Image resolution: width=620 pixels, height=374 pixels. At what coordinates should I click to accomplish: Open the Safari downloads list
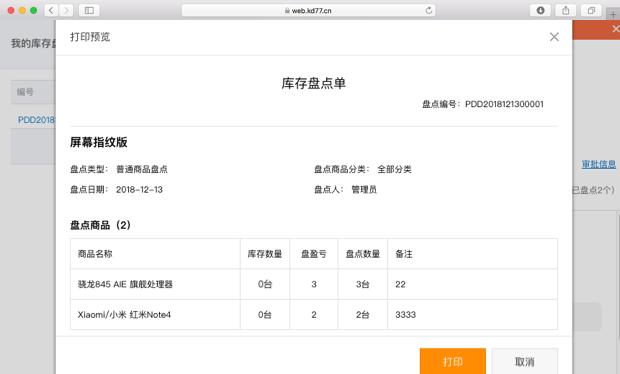(x=541, y=10)
